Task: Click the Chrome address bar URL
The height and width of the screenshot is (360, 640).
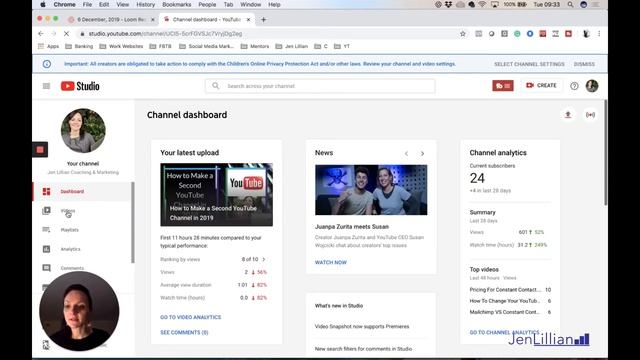Action: [x=165, y=34]
